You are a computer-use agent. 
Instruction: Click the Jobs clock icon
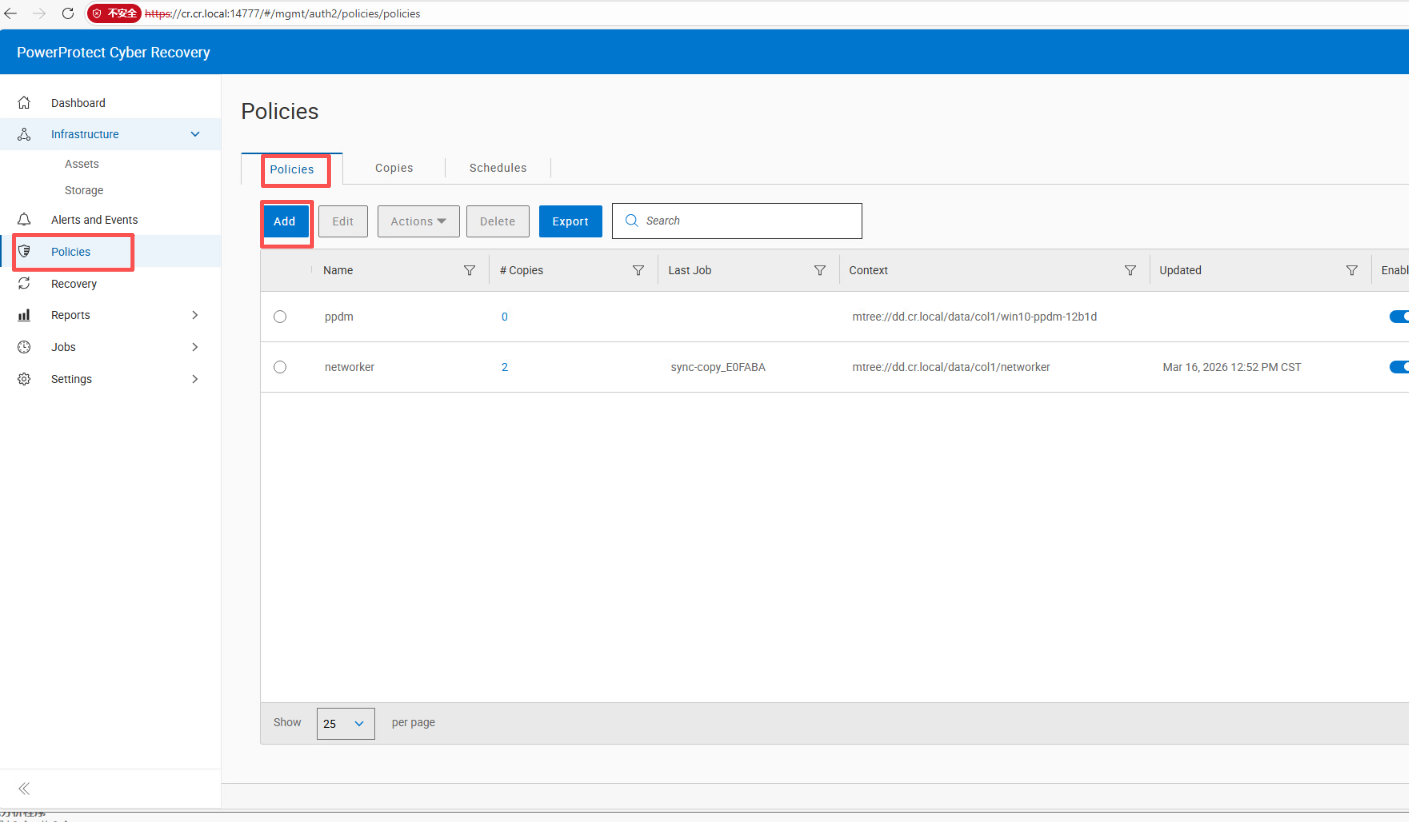click(x=25, y=347)
